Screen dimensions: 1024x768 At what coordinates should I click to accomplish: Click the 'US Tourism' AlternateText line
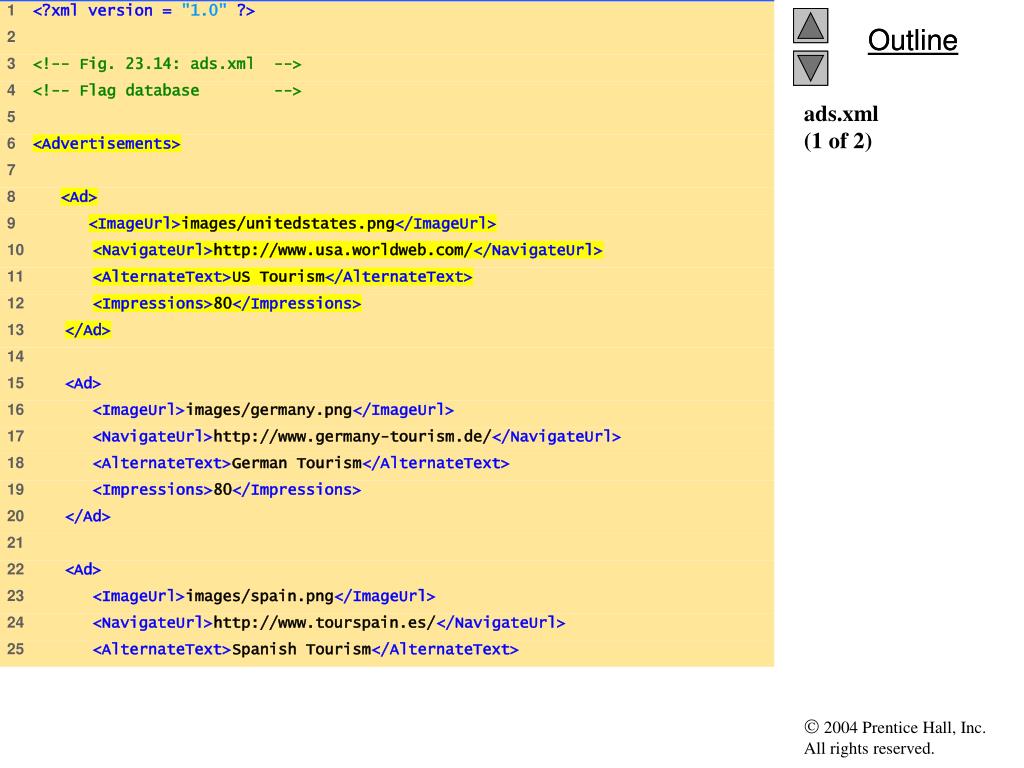click(282, 277)
